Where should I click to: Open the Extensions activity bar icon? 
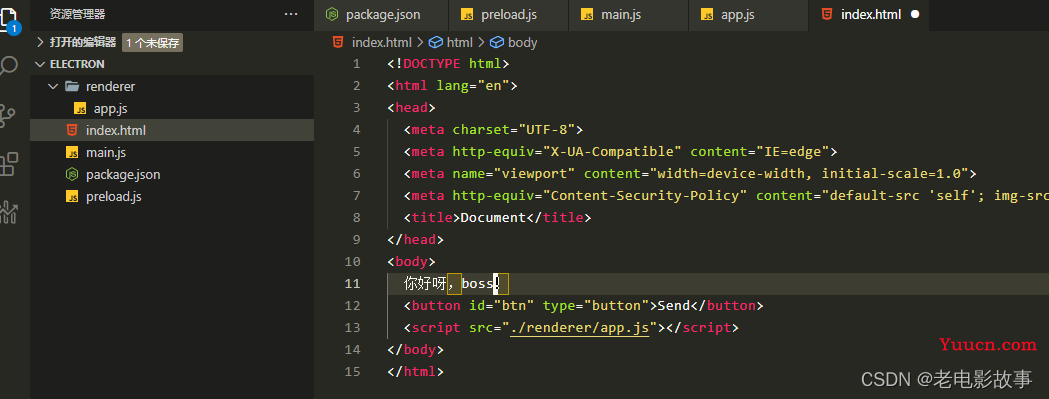(9, 164)
